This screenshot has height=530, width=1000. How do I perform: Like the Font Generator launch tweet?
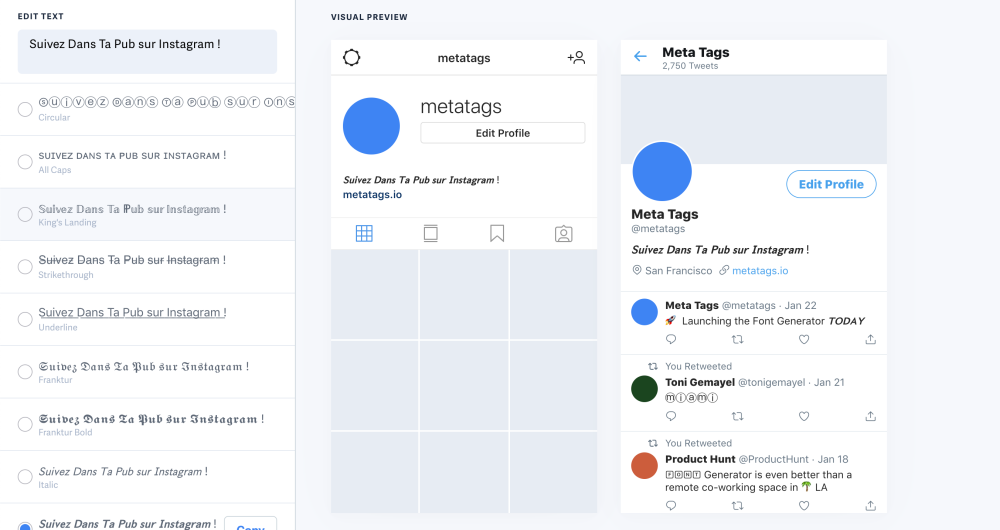click(x=804, y=339)
